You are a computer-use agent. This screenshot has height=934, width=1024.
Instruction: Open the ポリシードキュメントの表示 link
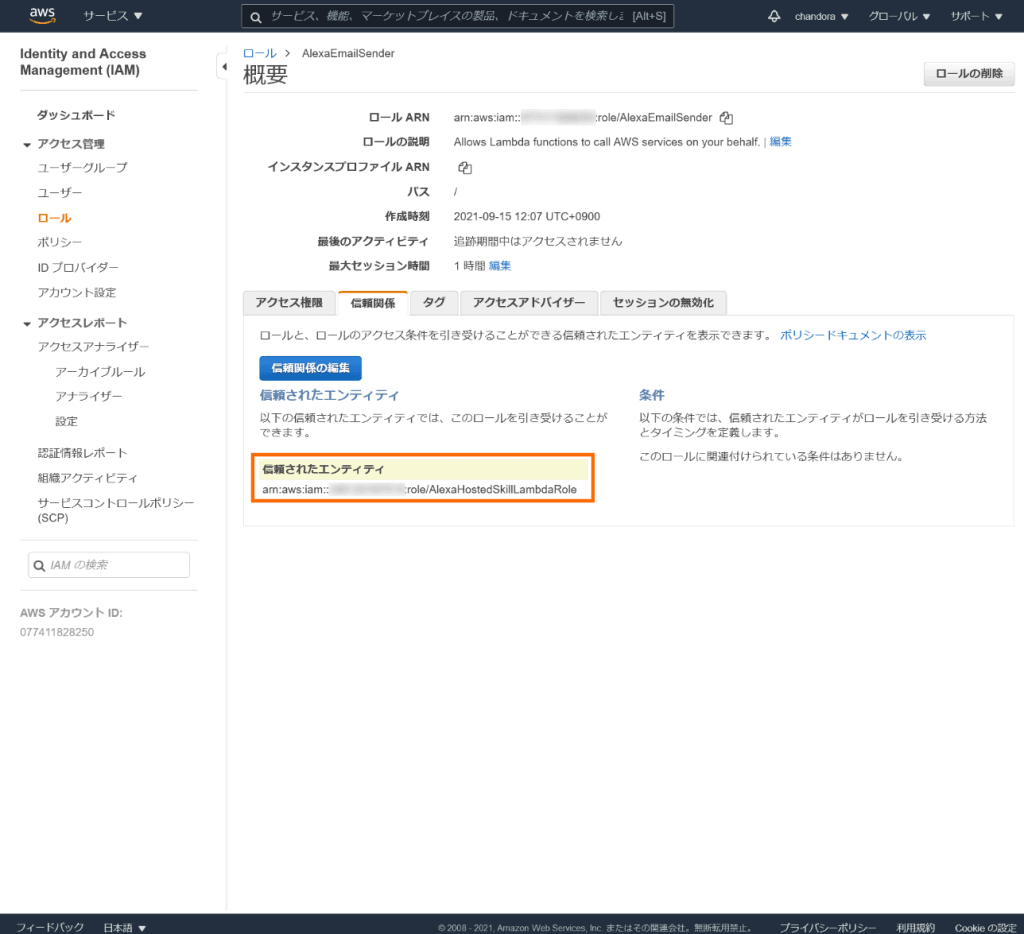point(853,336)
